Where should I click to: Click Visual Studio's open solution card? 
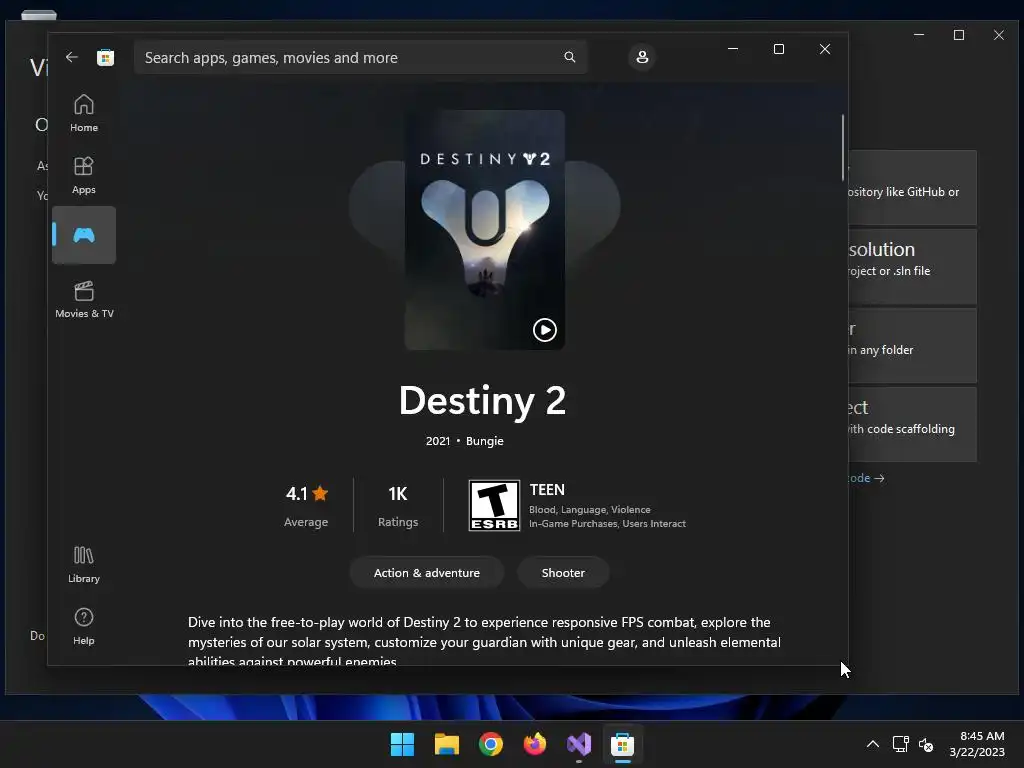tap(912, 266)
